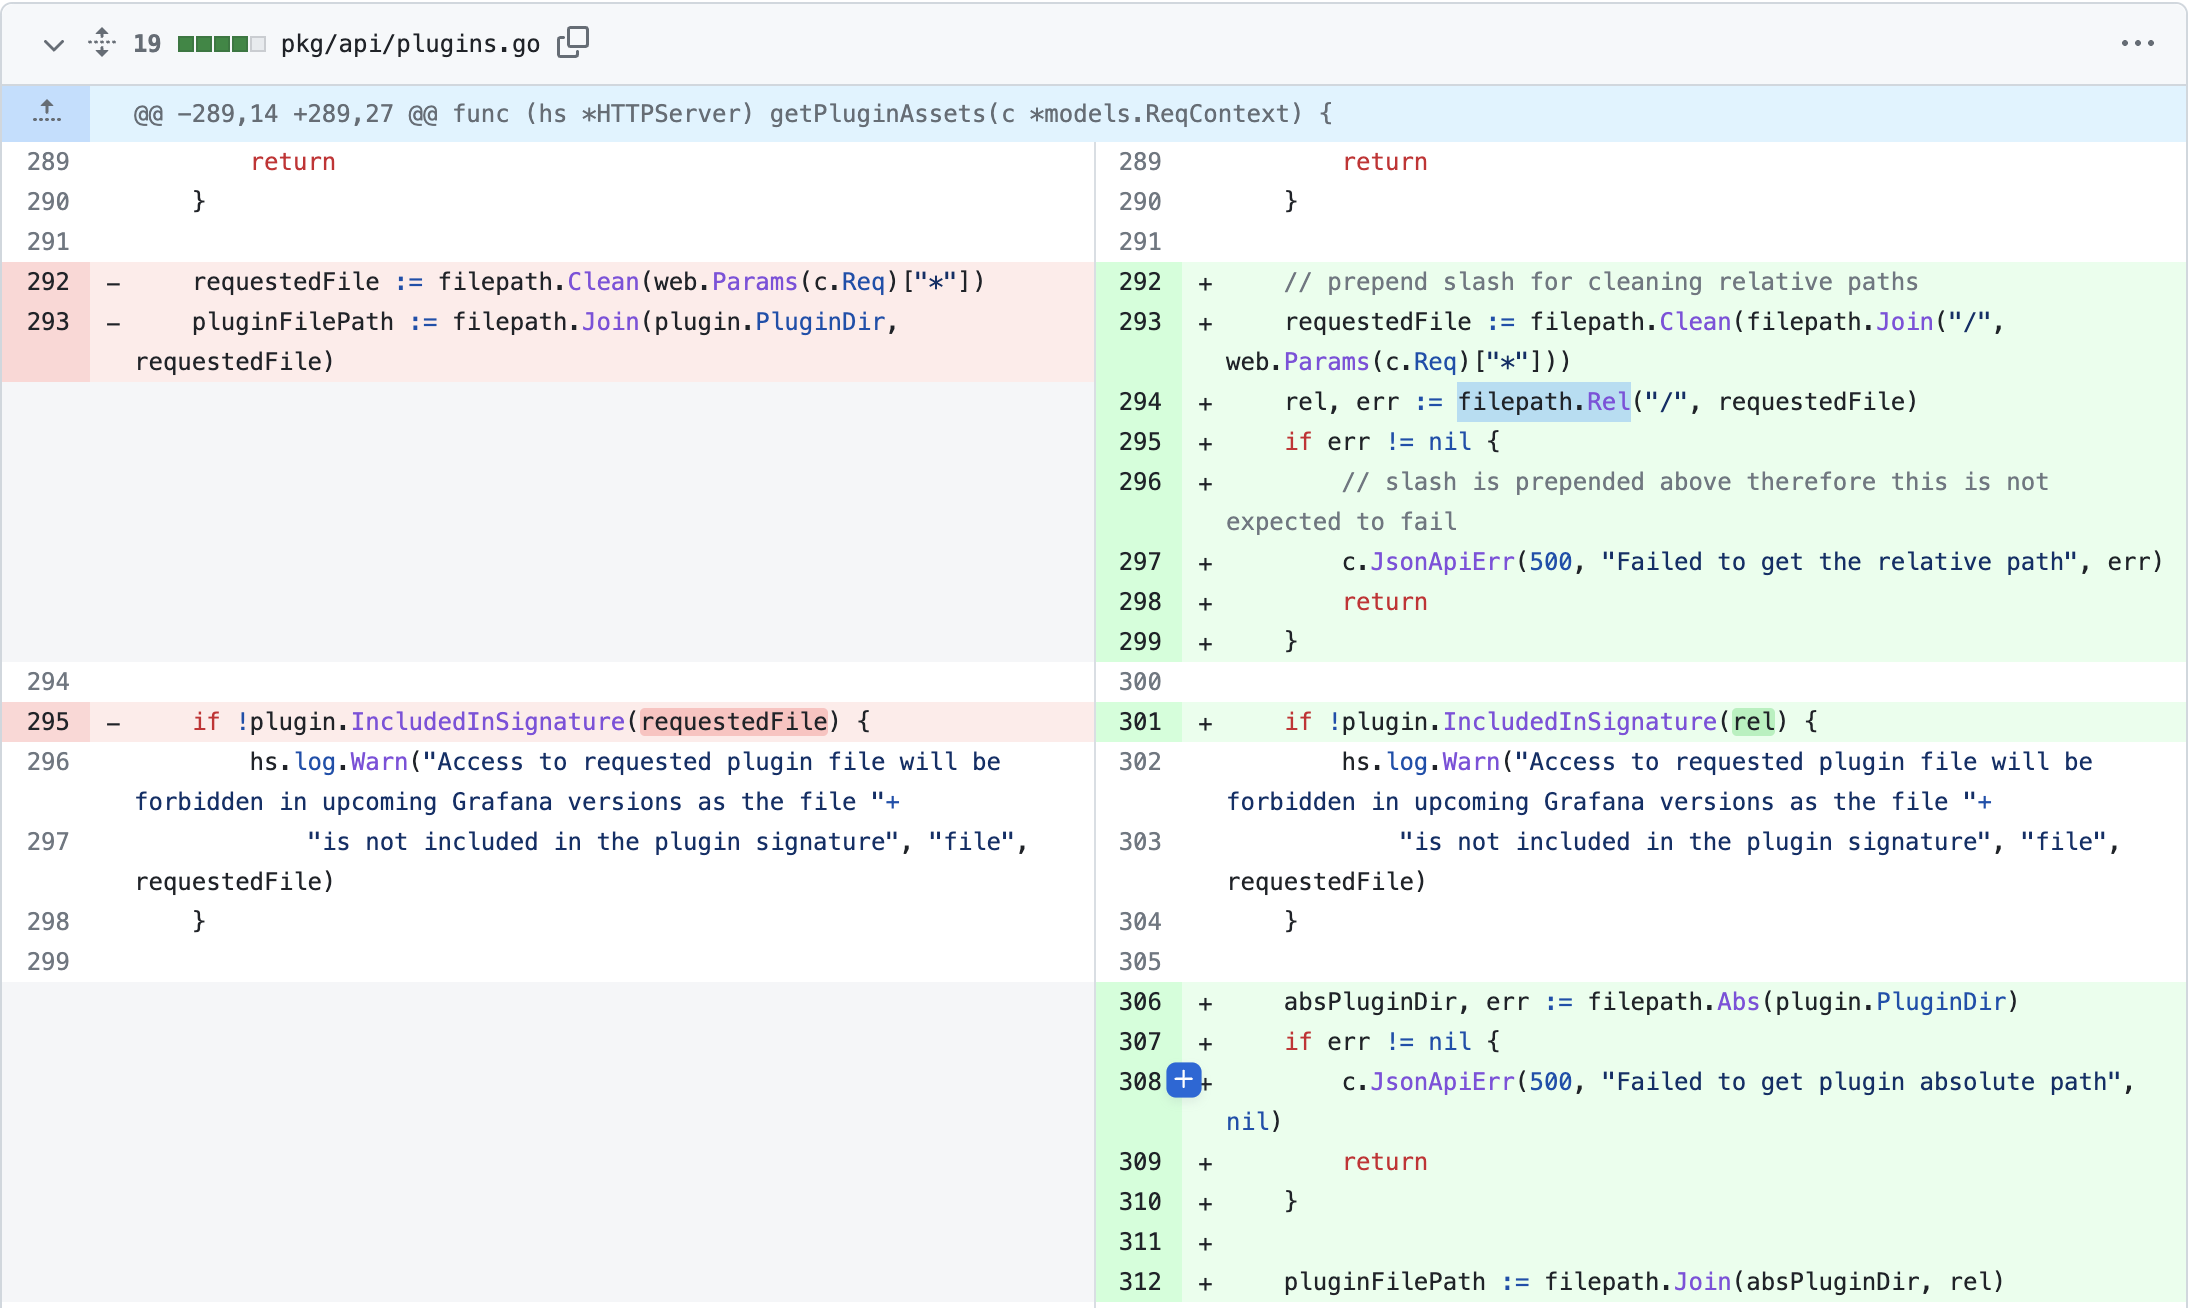Click changed lines count 19
The height and width of the screenshot is (1308, 2194).
point(147,44)
